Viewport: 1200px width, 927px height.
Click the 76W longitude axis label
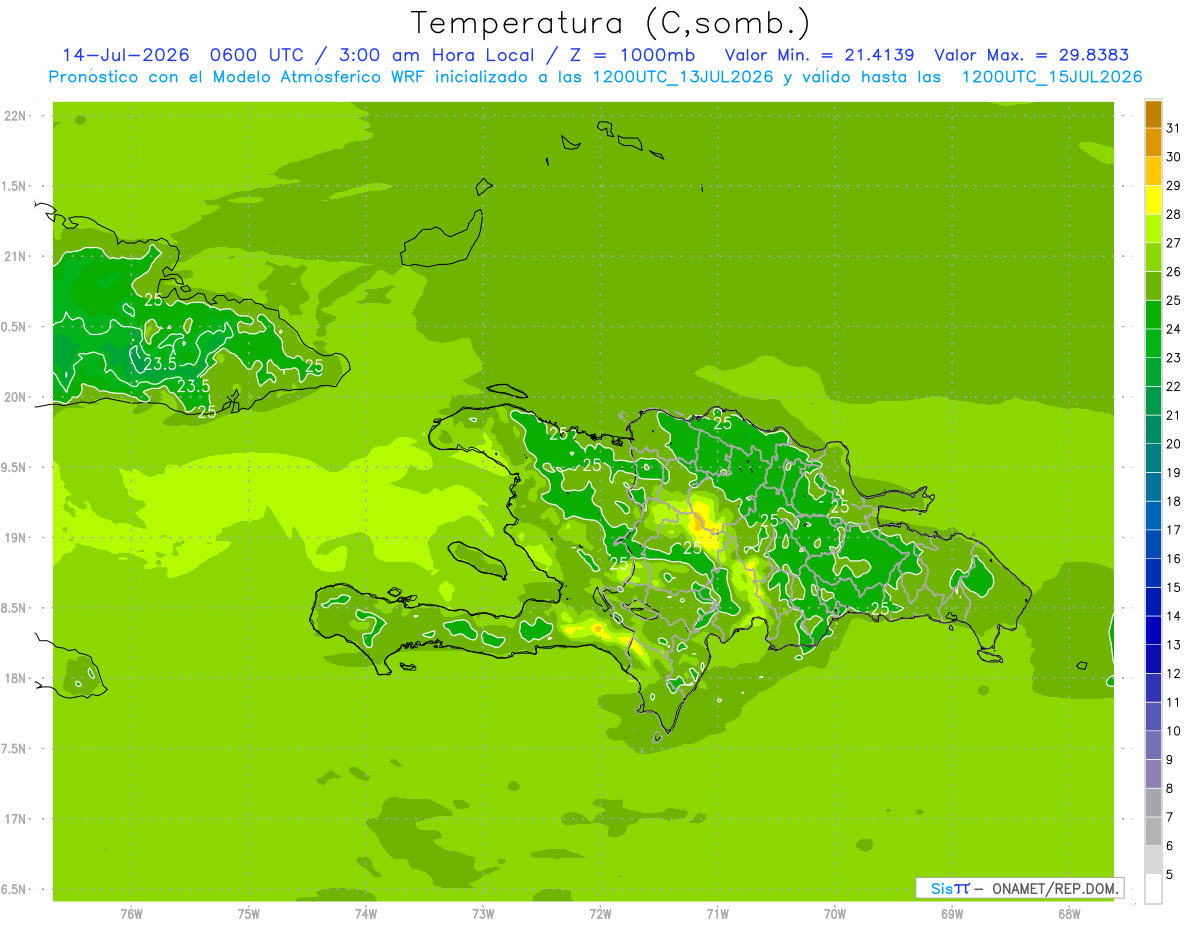(131, 913)
